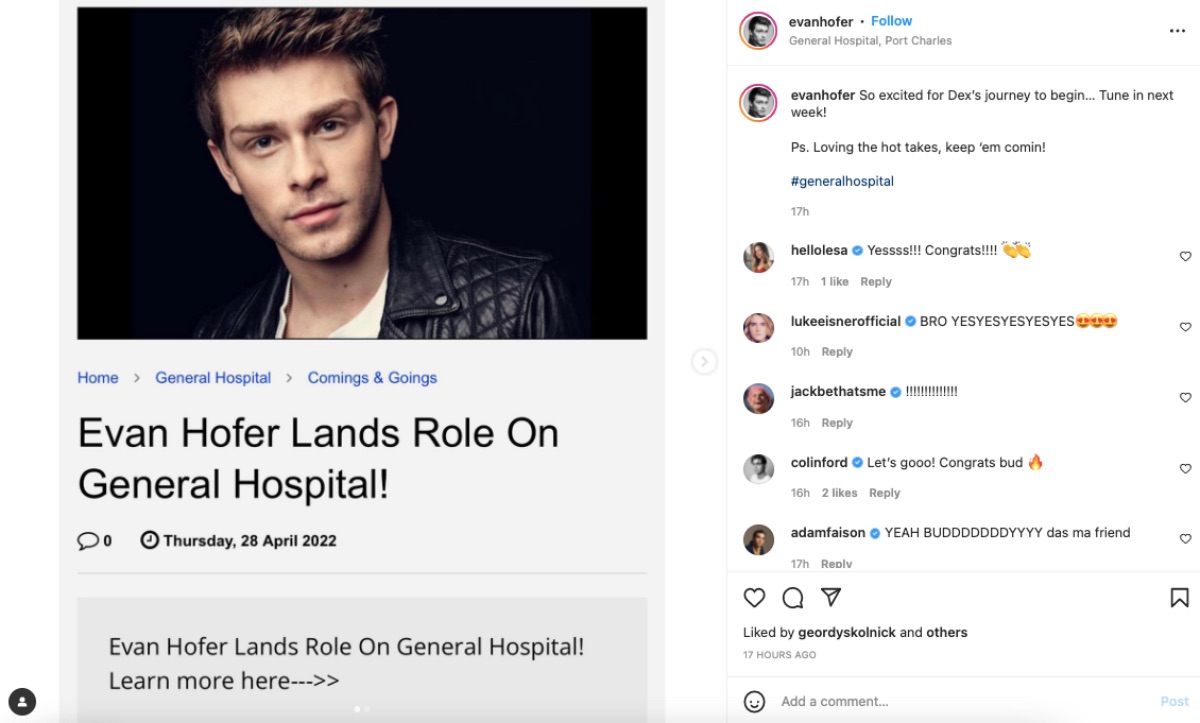Screen dimensions: 1200x723
Task: Reply to jackbethatsme's comment
Action: 837,423
